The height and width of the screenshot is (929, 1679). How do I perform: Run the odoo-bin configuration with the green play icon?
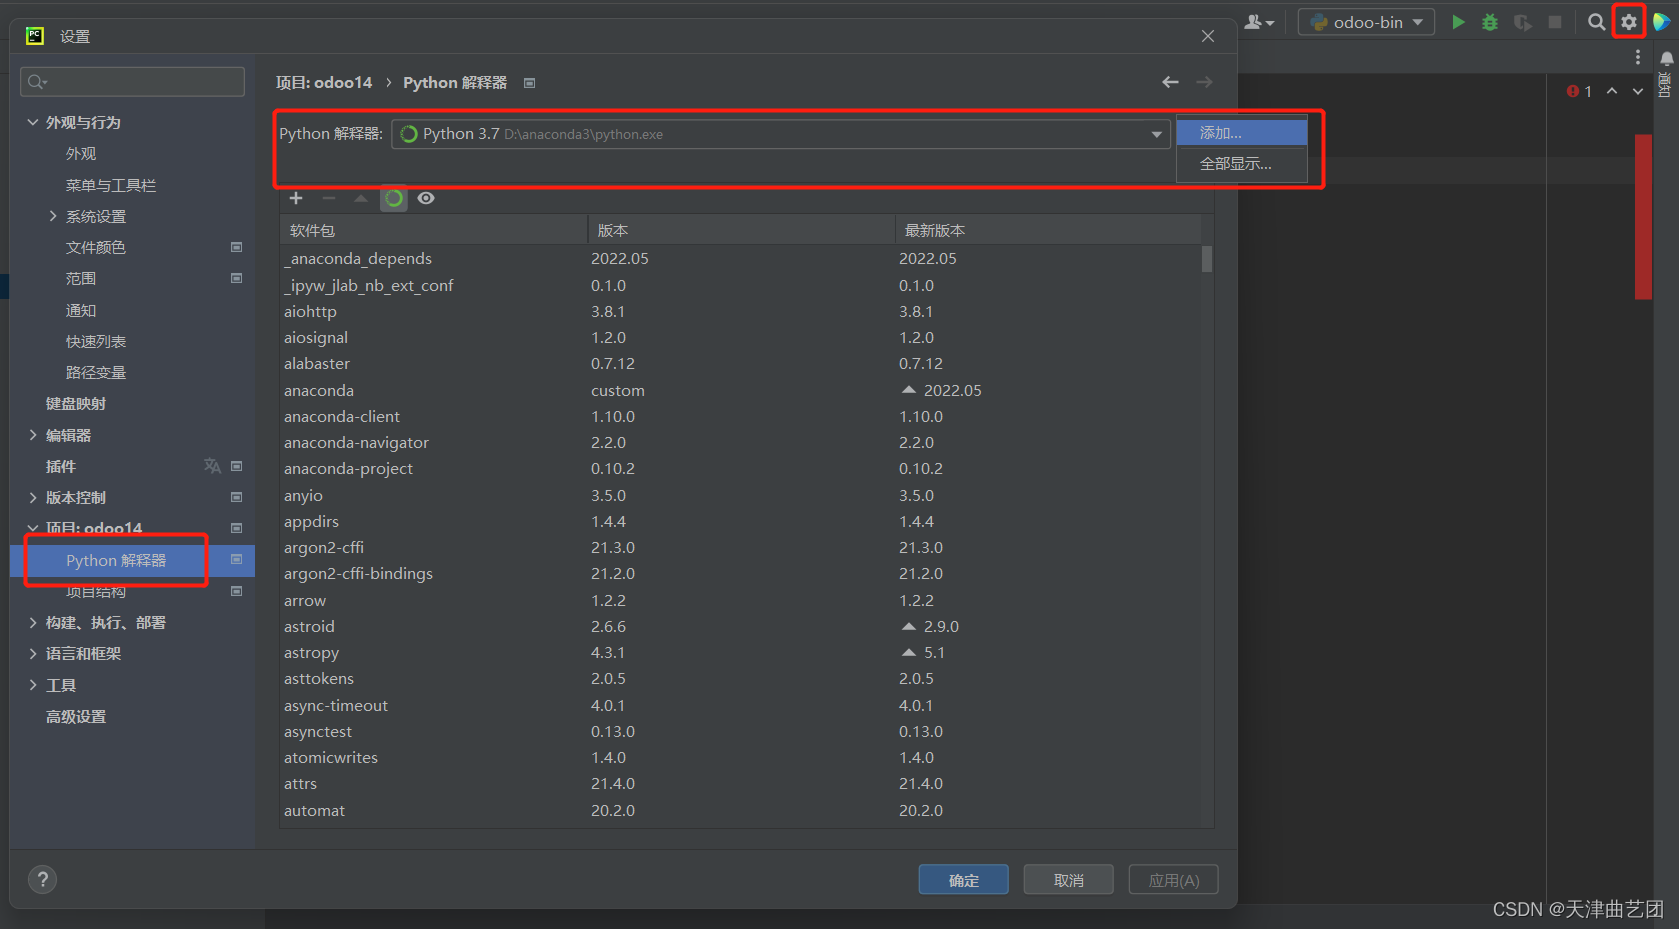[1458, 21]
